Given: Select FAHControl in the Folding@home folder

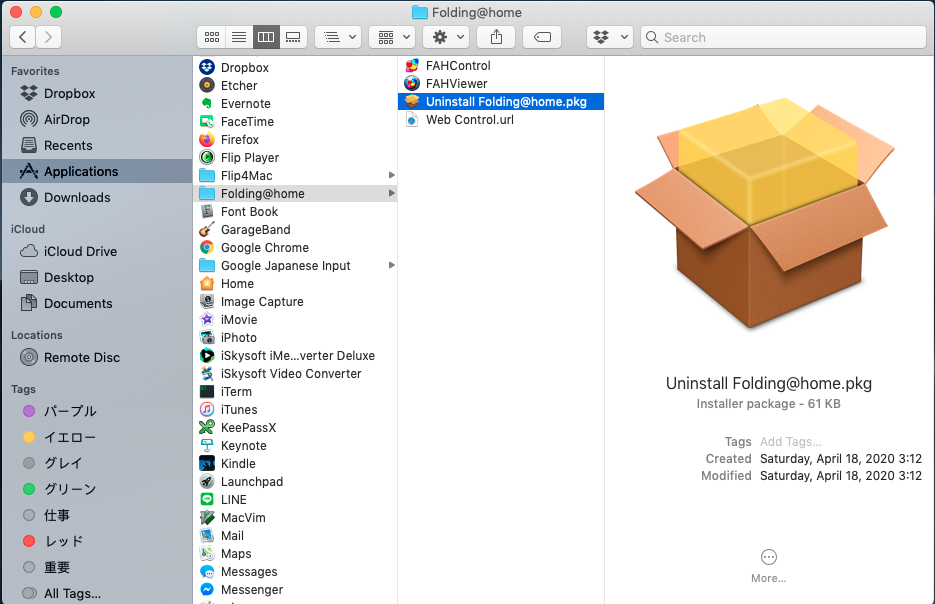Looking at the screenshot, I should click(501, 66).
